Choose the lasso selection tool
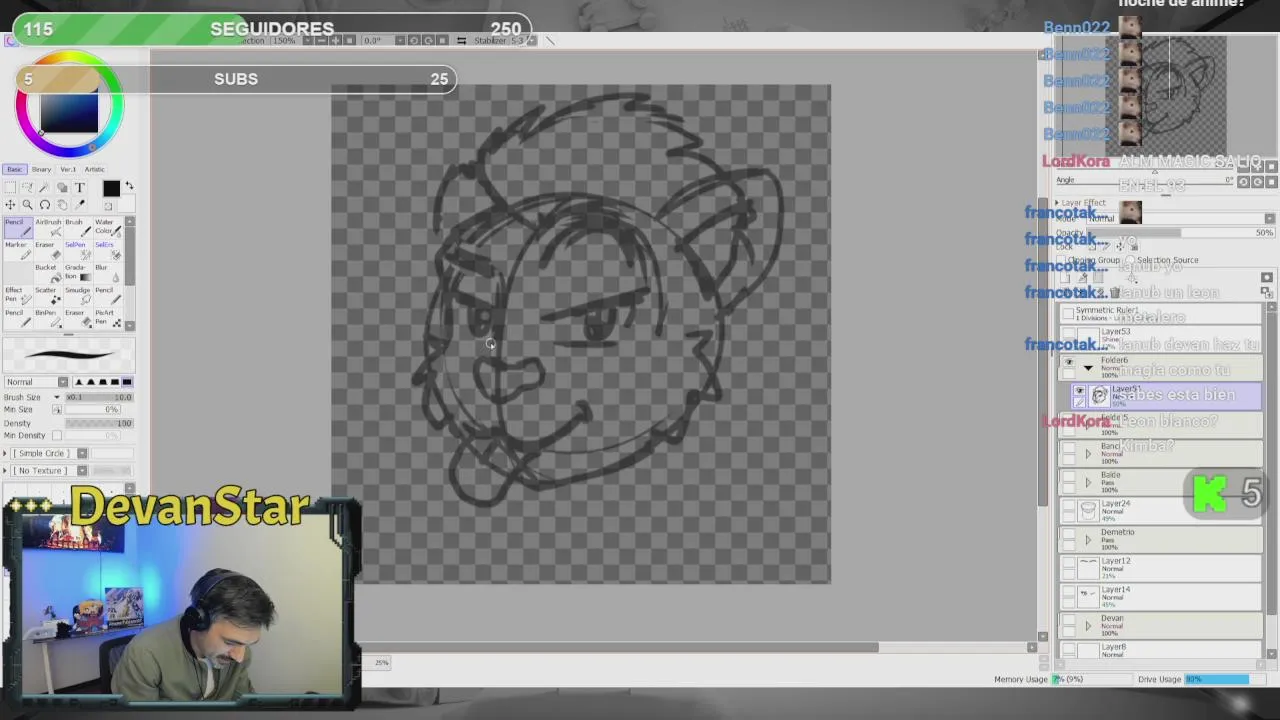Screen dimensions: 1280x720 tap(28, 187)
